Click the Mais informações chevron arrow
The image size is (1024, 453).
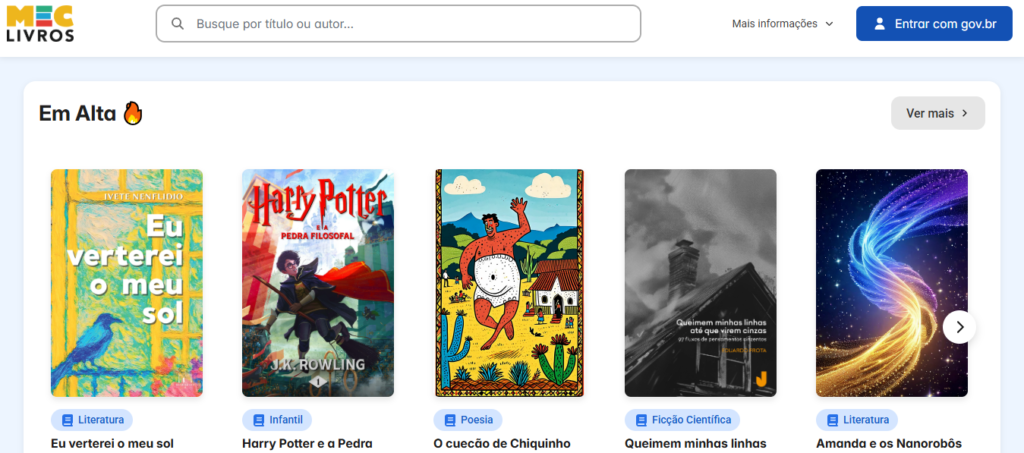tap(829, 24)
